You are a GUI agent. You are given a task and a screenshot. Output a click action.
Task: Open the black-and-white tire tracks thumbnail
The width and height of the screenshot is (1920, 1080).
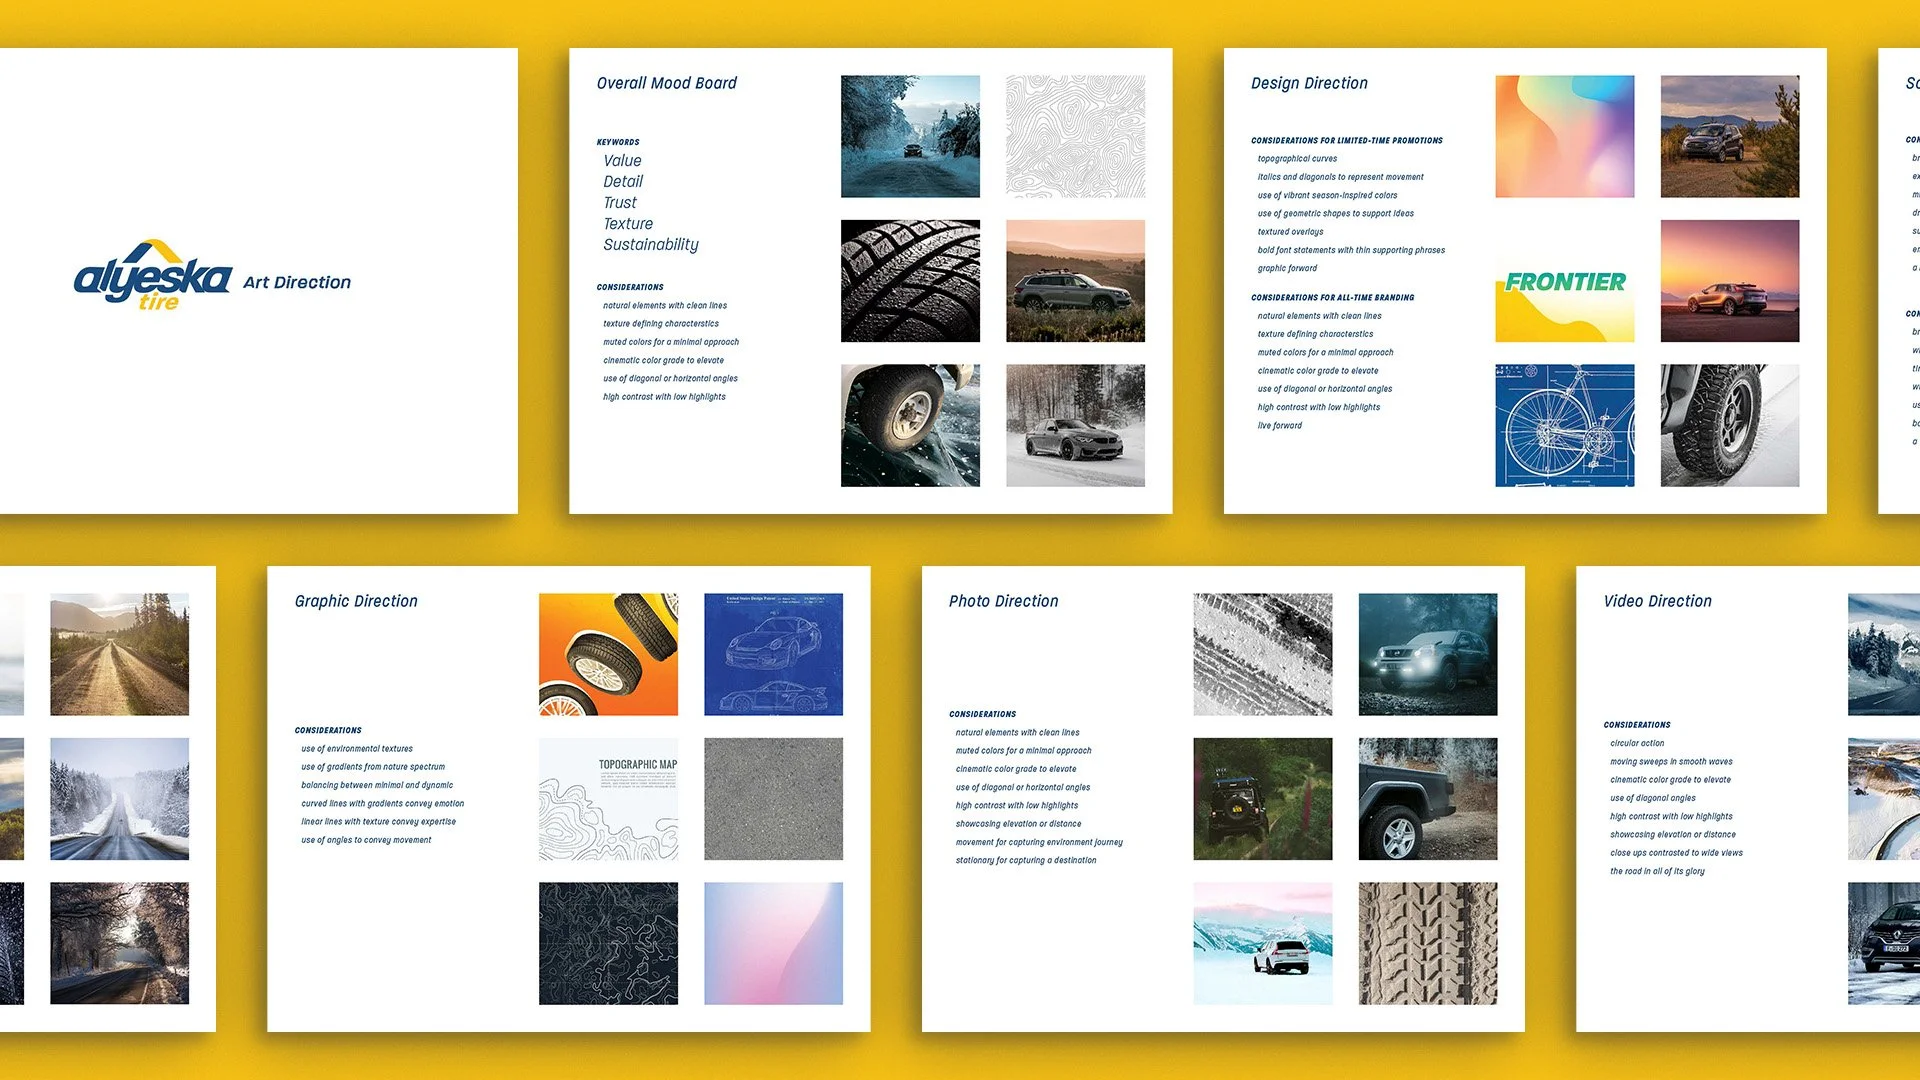click(1262, 654)
